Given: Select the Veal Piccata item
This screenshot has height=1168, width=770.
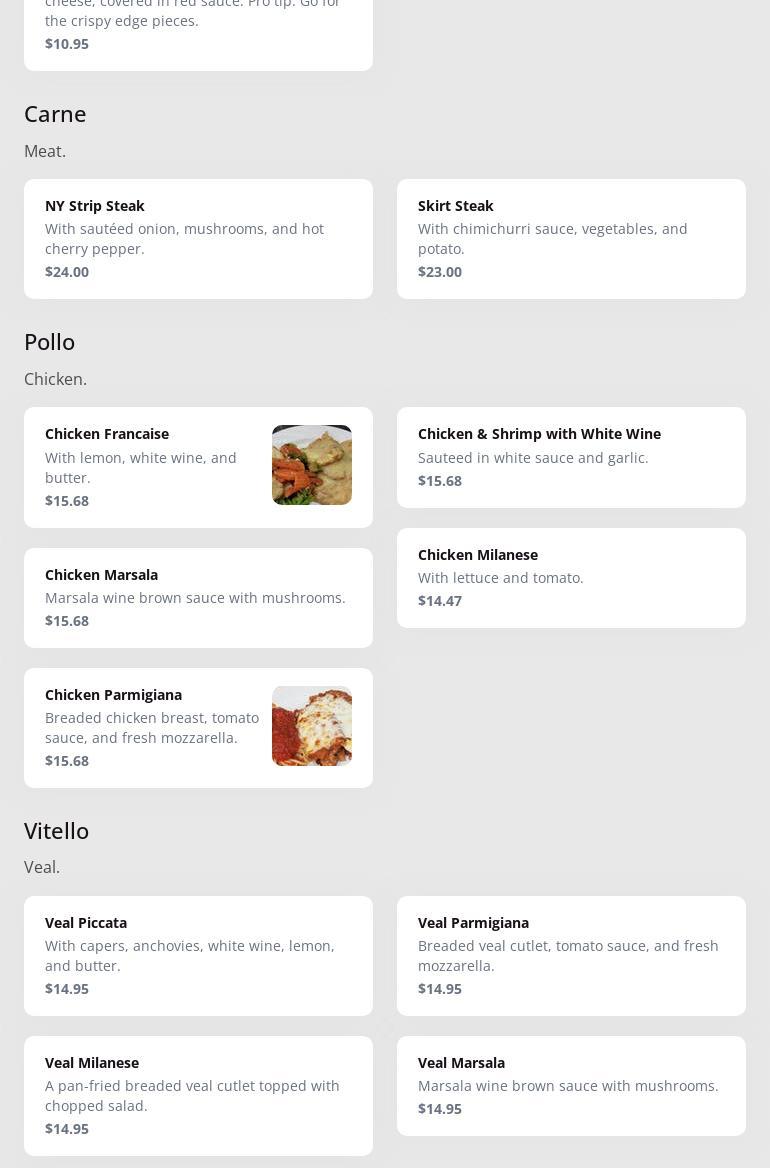Looking at the screenshot, I should coord(198,956).
